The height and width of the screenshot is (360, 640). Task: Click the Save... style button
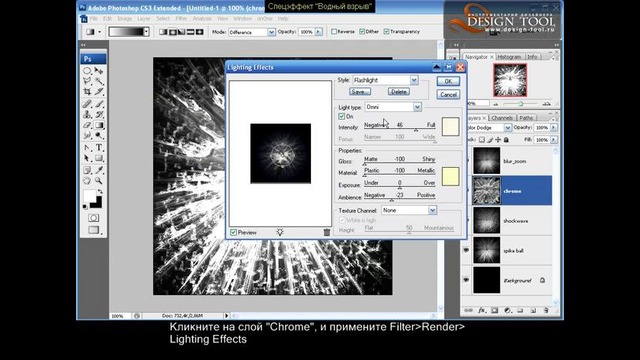pyautogui.click(x=360, y=92)
